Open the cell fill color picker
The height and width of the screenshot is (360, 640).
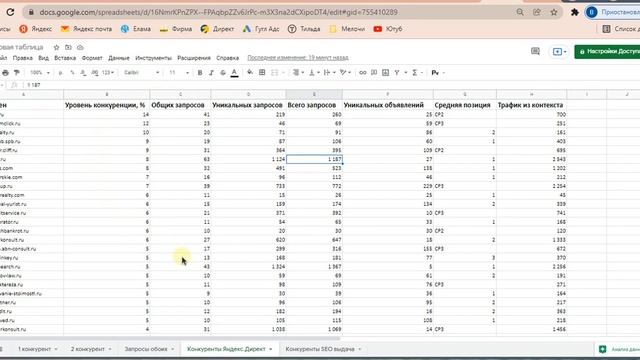250,73
